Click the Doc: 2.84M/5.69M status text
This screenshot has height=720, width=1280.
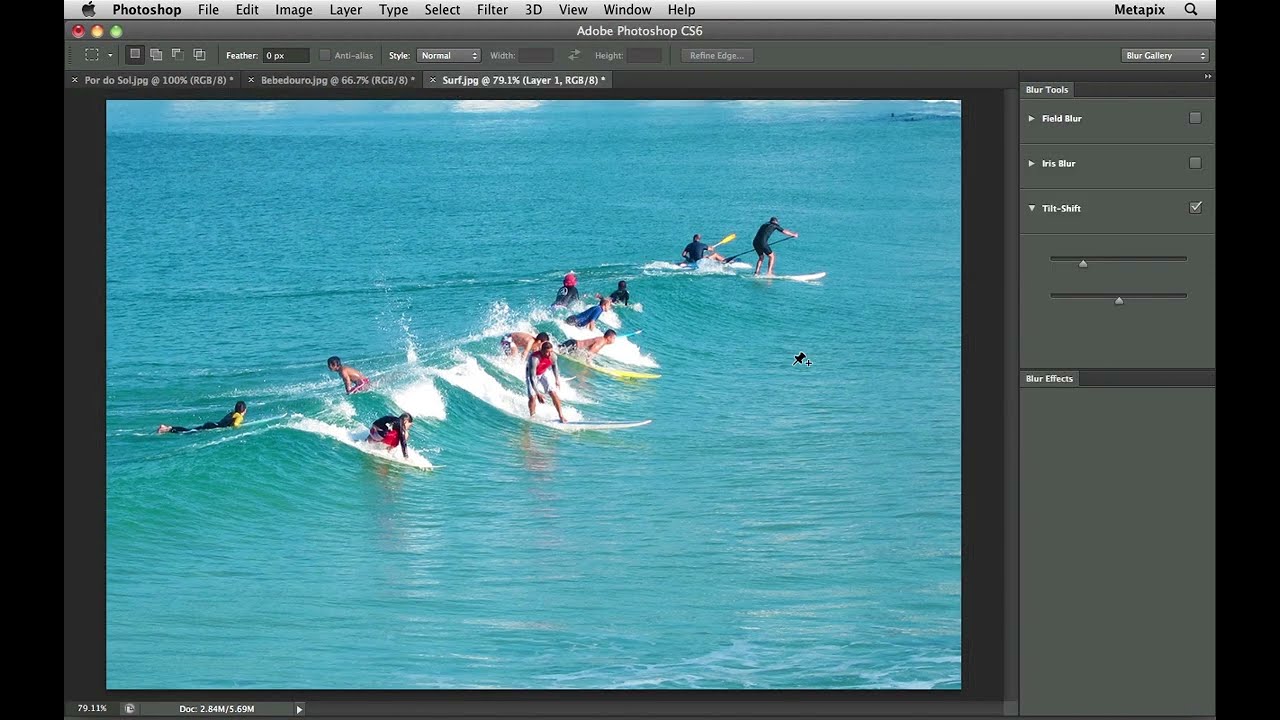point(217,709)
